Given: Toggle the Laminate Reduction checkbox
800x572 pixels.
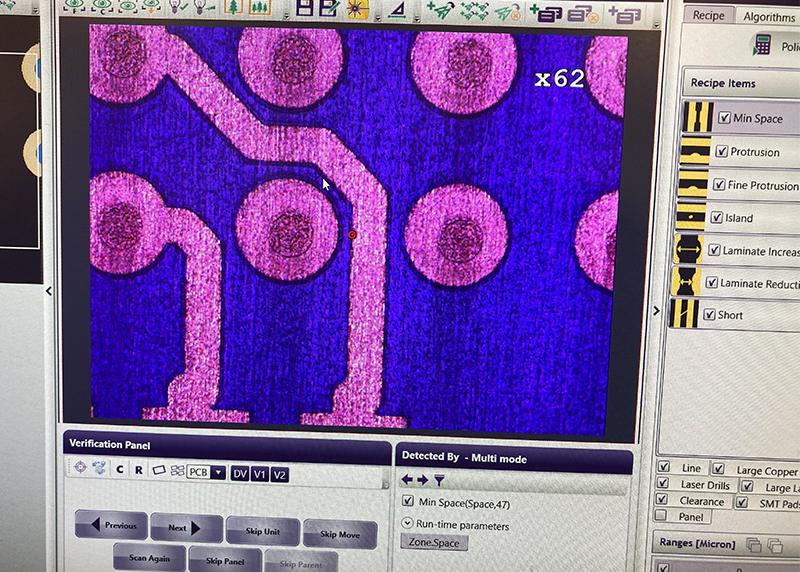Looking at the screenshot, I should 711,282.
